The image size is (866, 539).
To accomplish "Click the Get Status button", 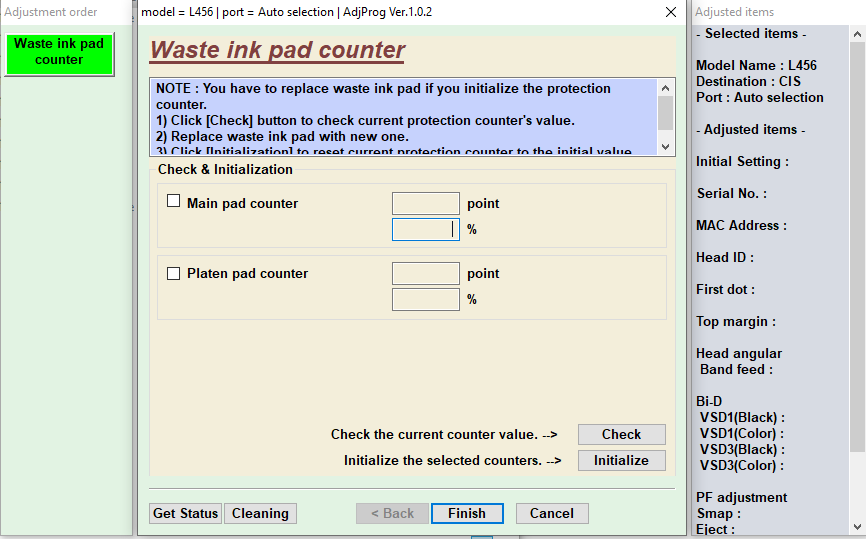I will click(x=185, y=513).
